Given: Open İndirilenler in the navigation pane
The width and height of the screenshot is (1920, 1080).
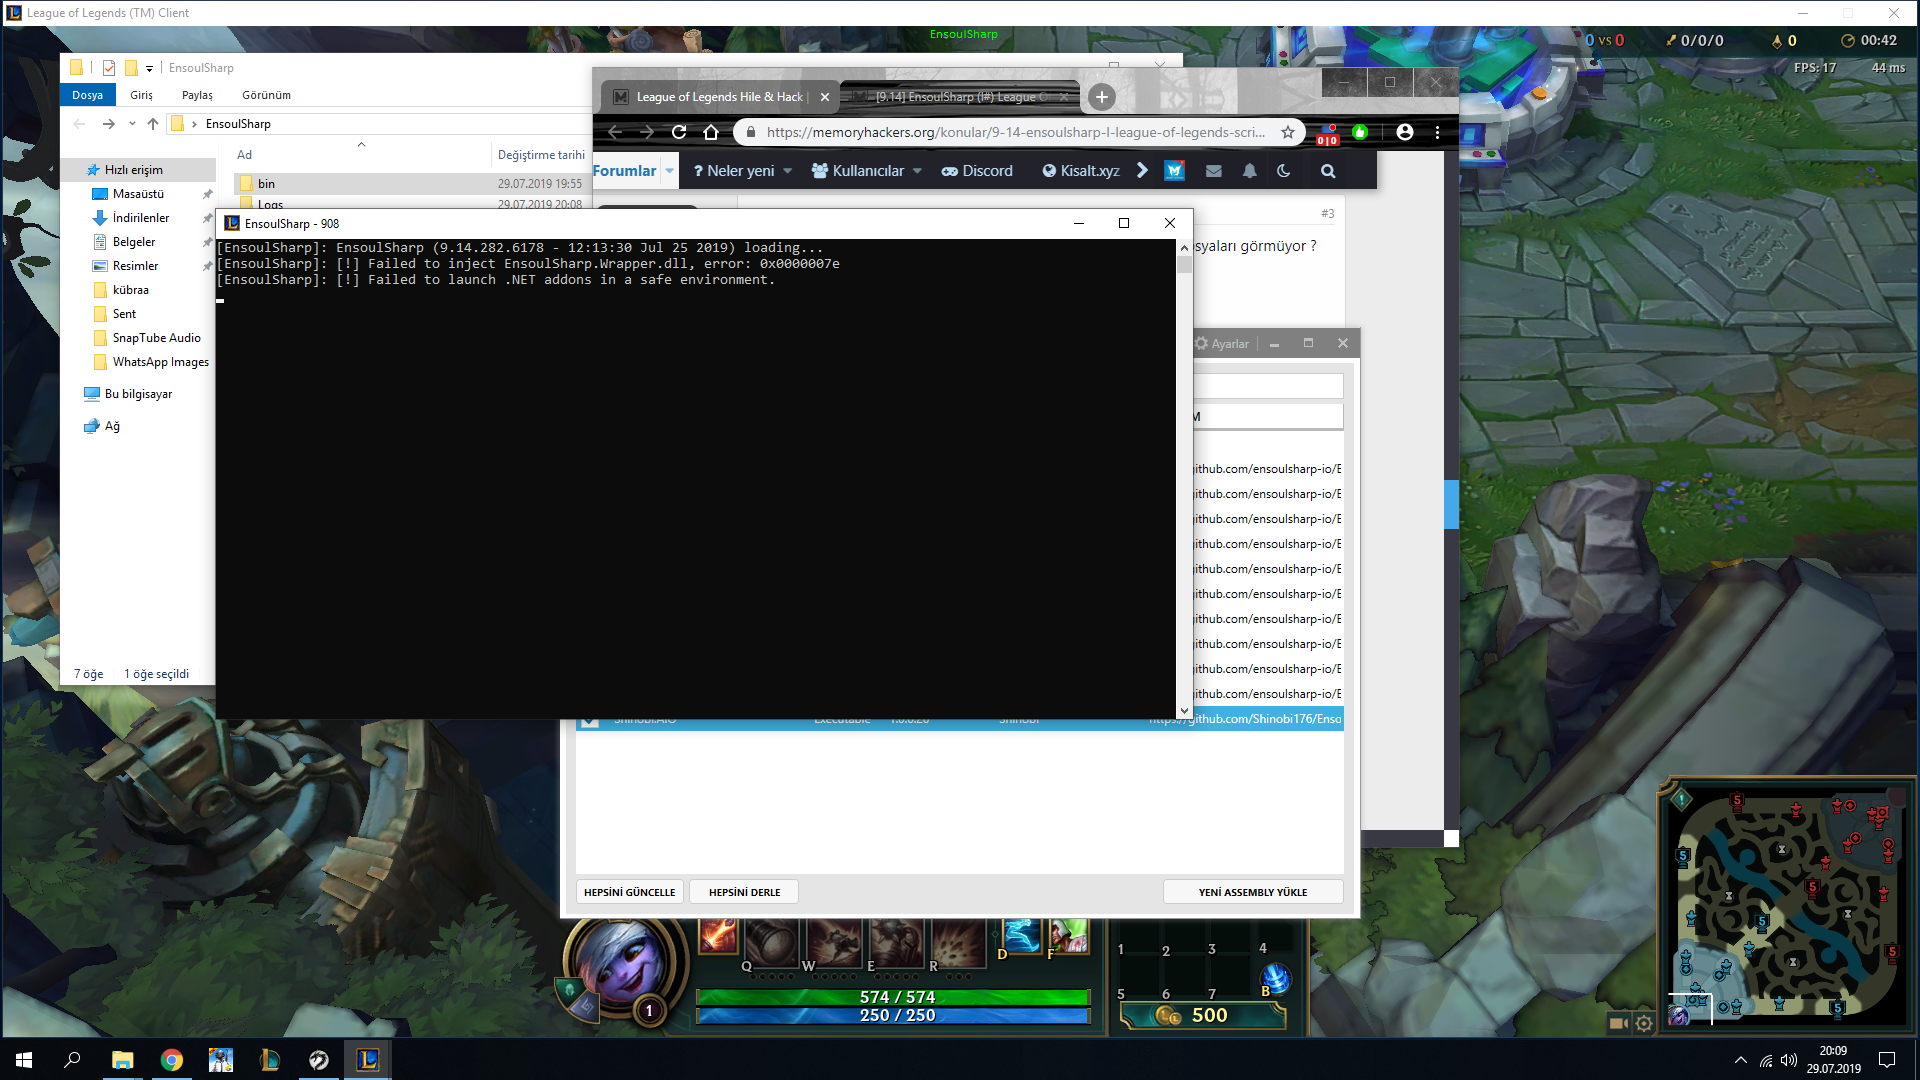Looking at the screenshot, I should pos(141,218).
